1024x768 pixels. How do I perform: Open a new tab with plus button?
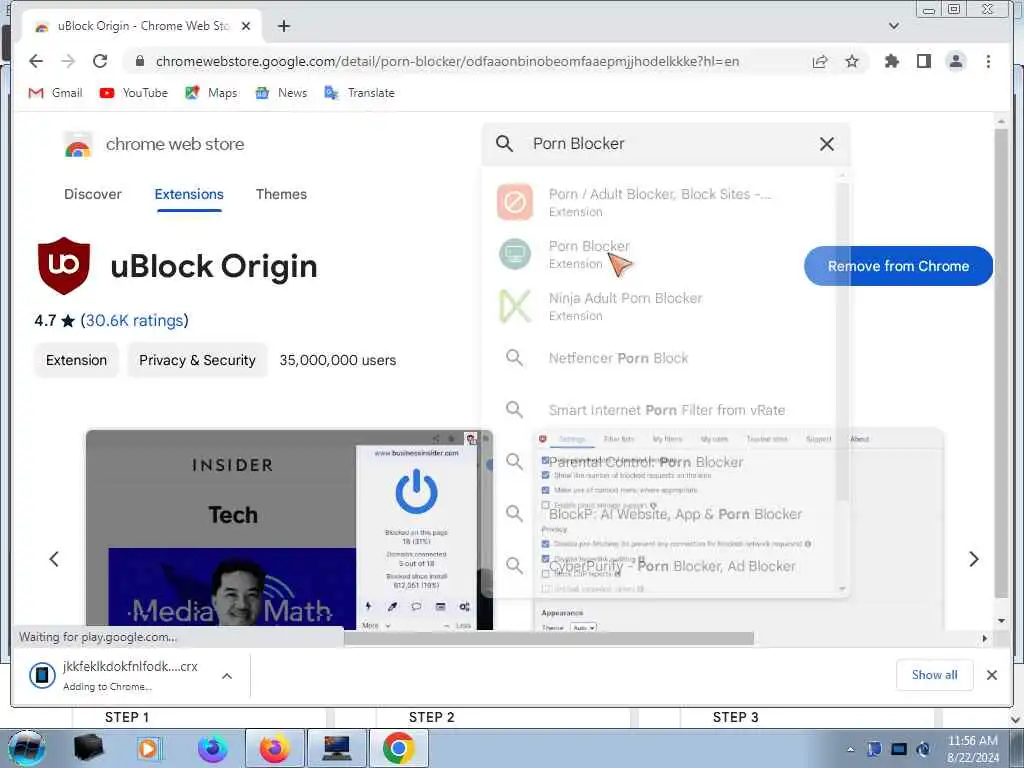(283, 26)
